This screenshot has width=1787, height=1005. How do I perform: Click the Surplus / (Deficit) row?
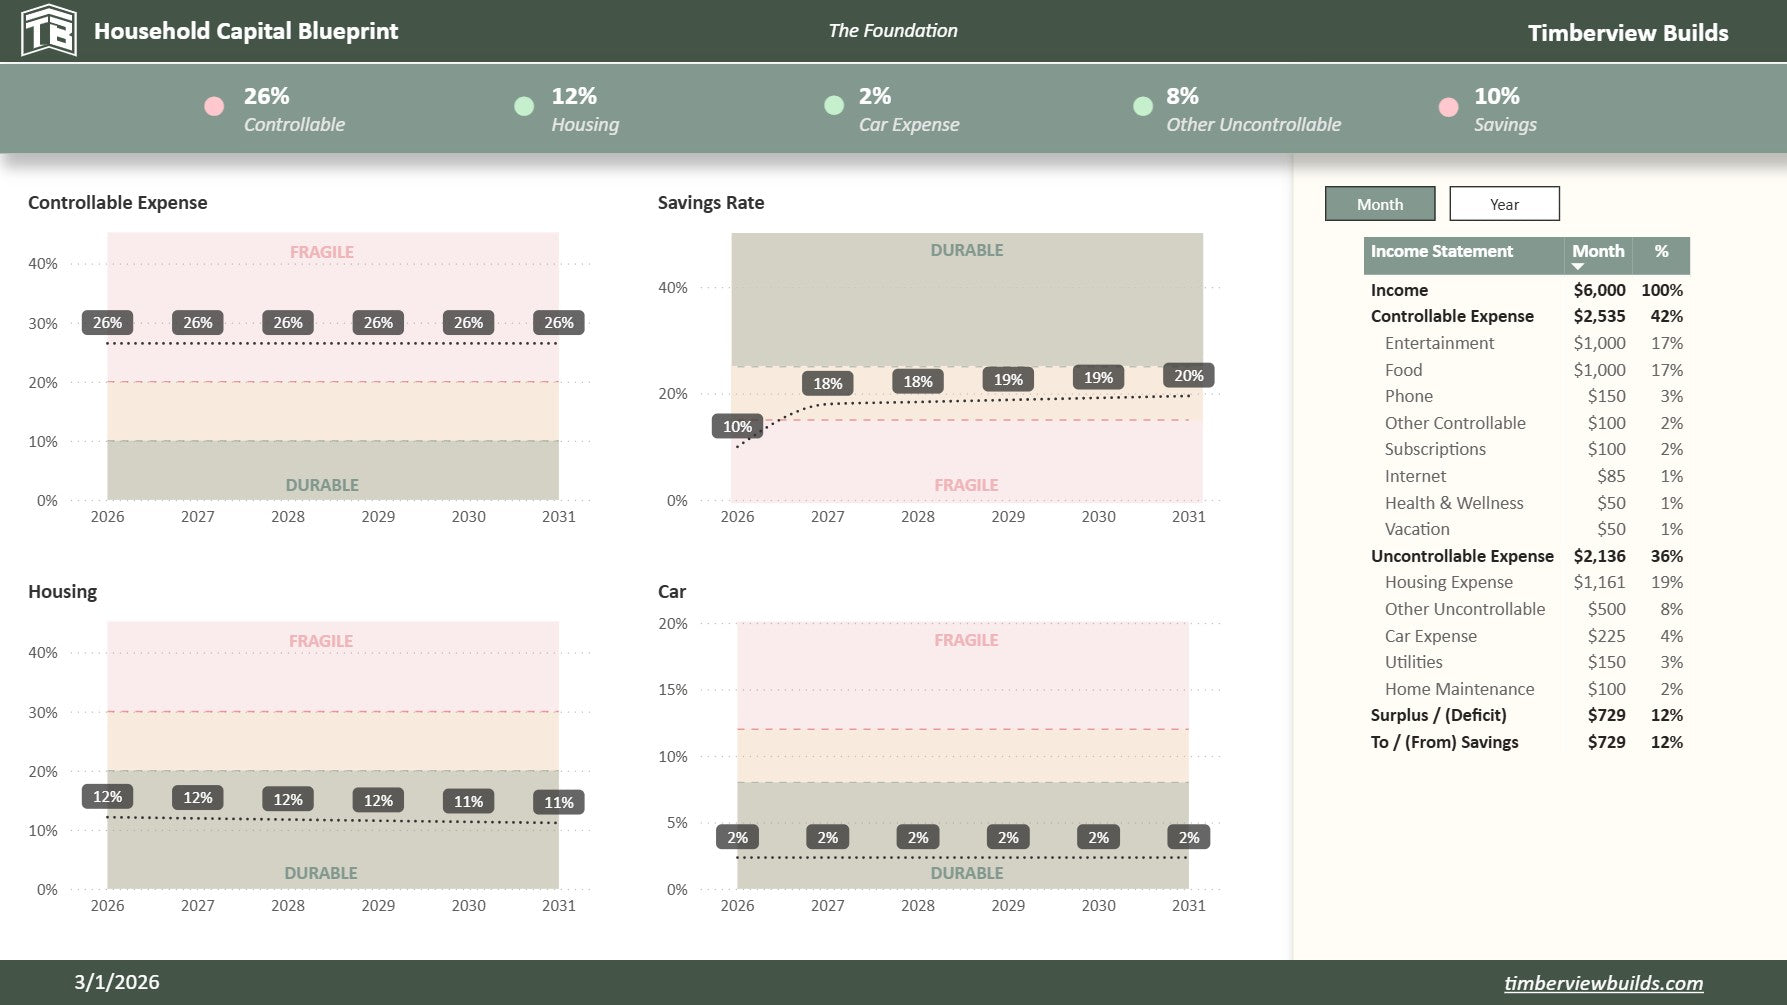click(x=1438, y=715)
